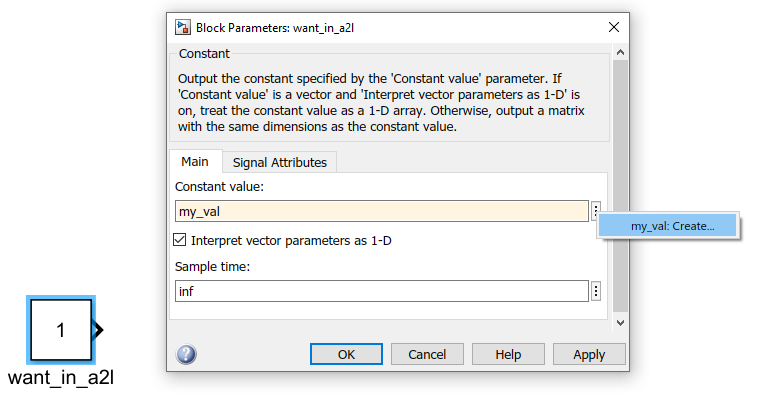760x407 pixels.
Task: Click the OK button
Action: pyautogui.click(x=346, y=354)
